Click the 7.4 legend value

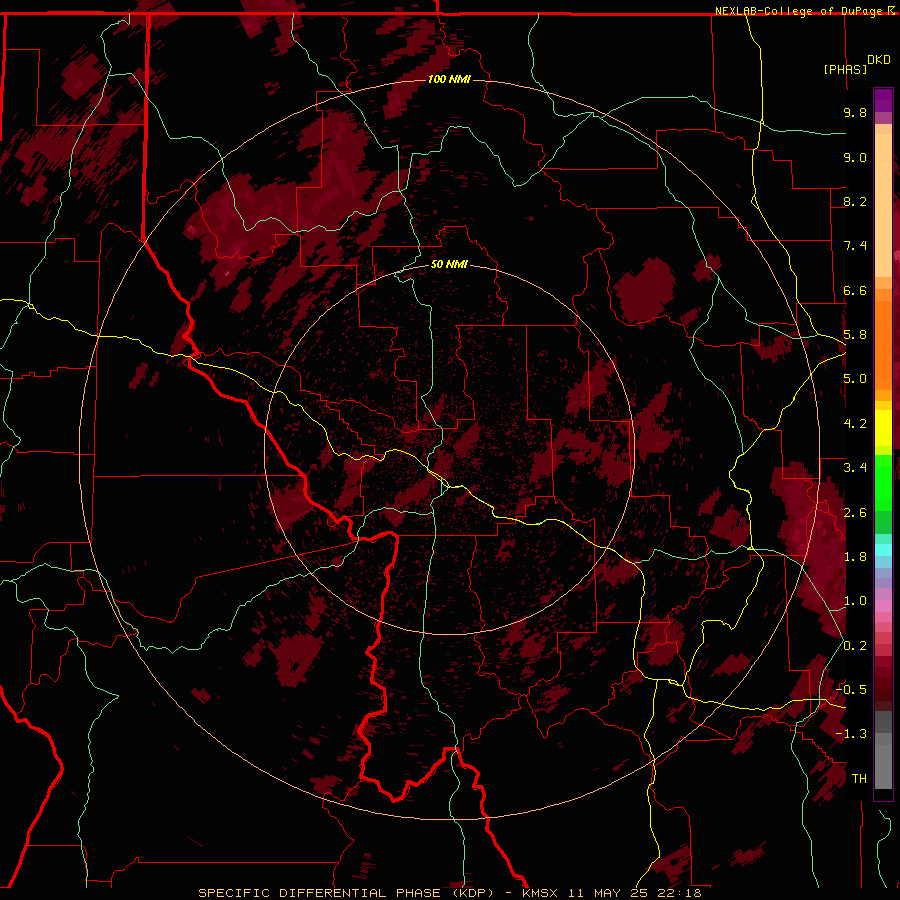coord(855,246)
